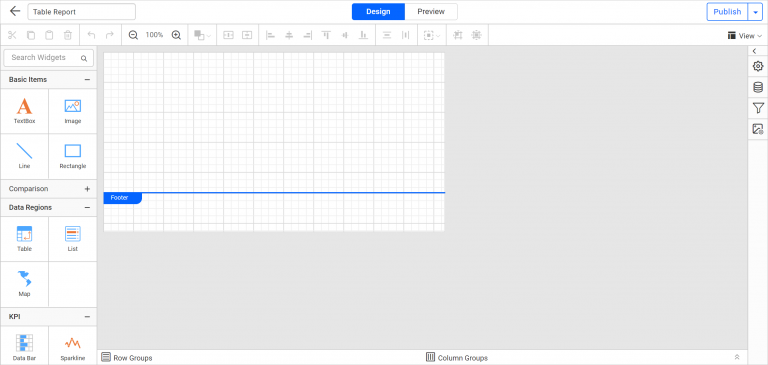Expand the Comparison section

(87, 189)
